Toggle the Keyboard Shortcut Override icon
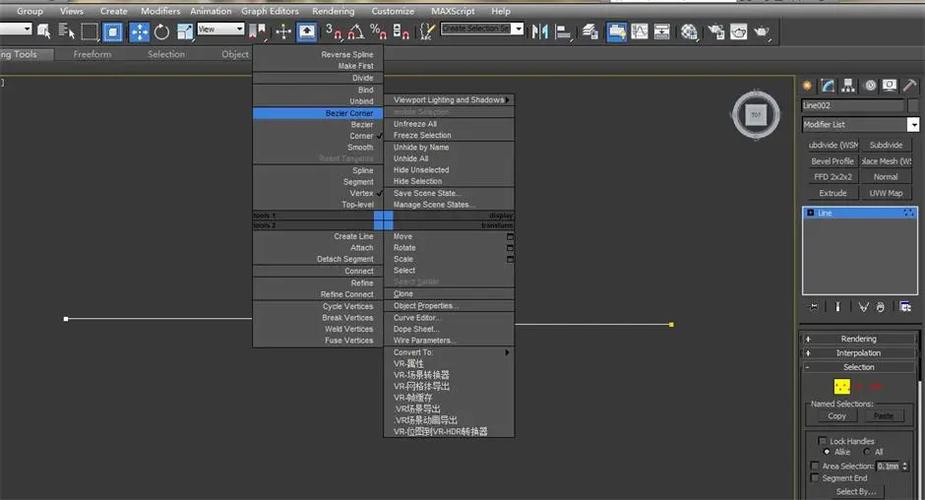The width and height of the screenshot is (925, 500). 306,32
